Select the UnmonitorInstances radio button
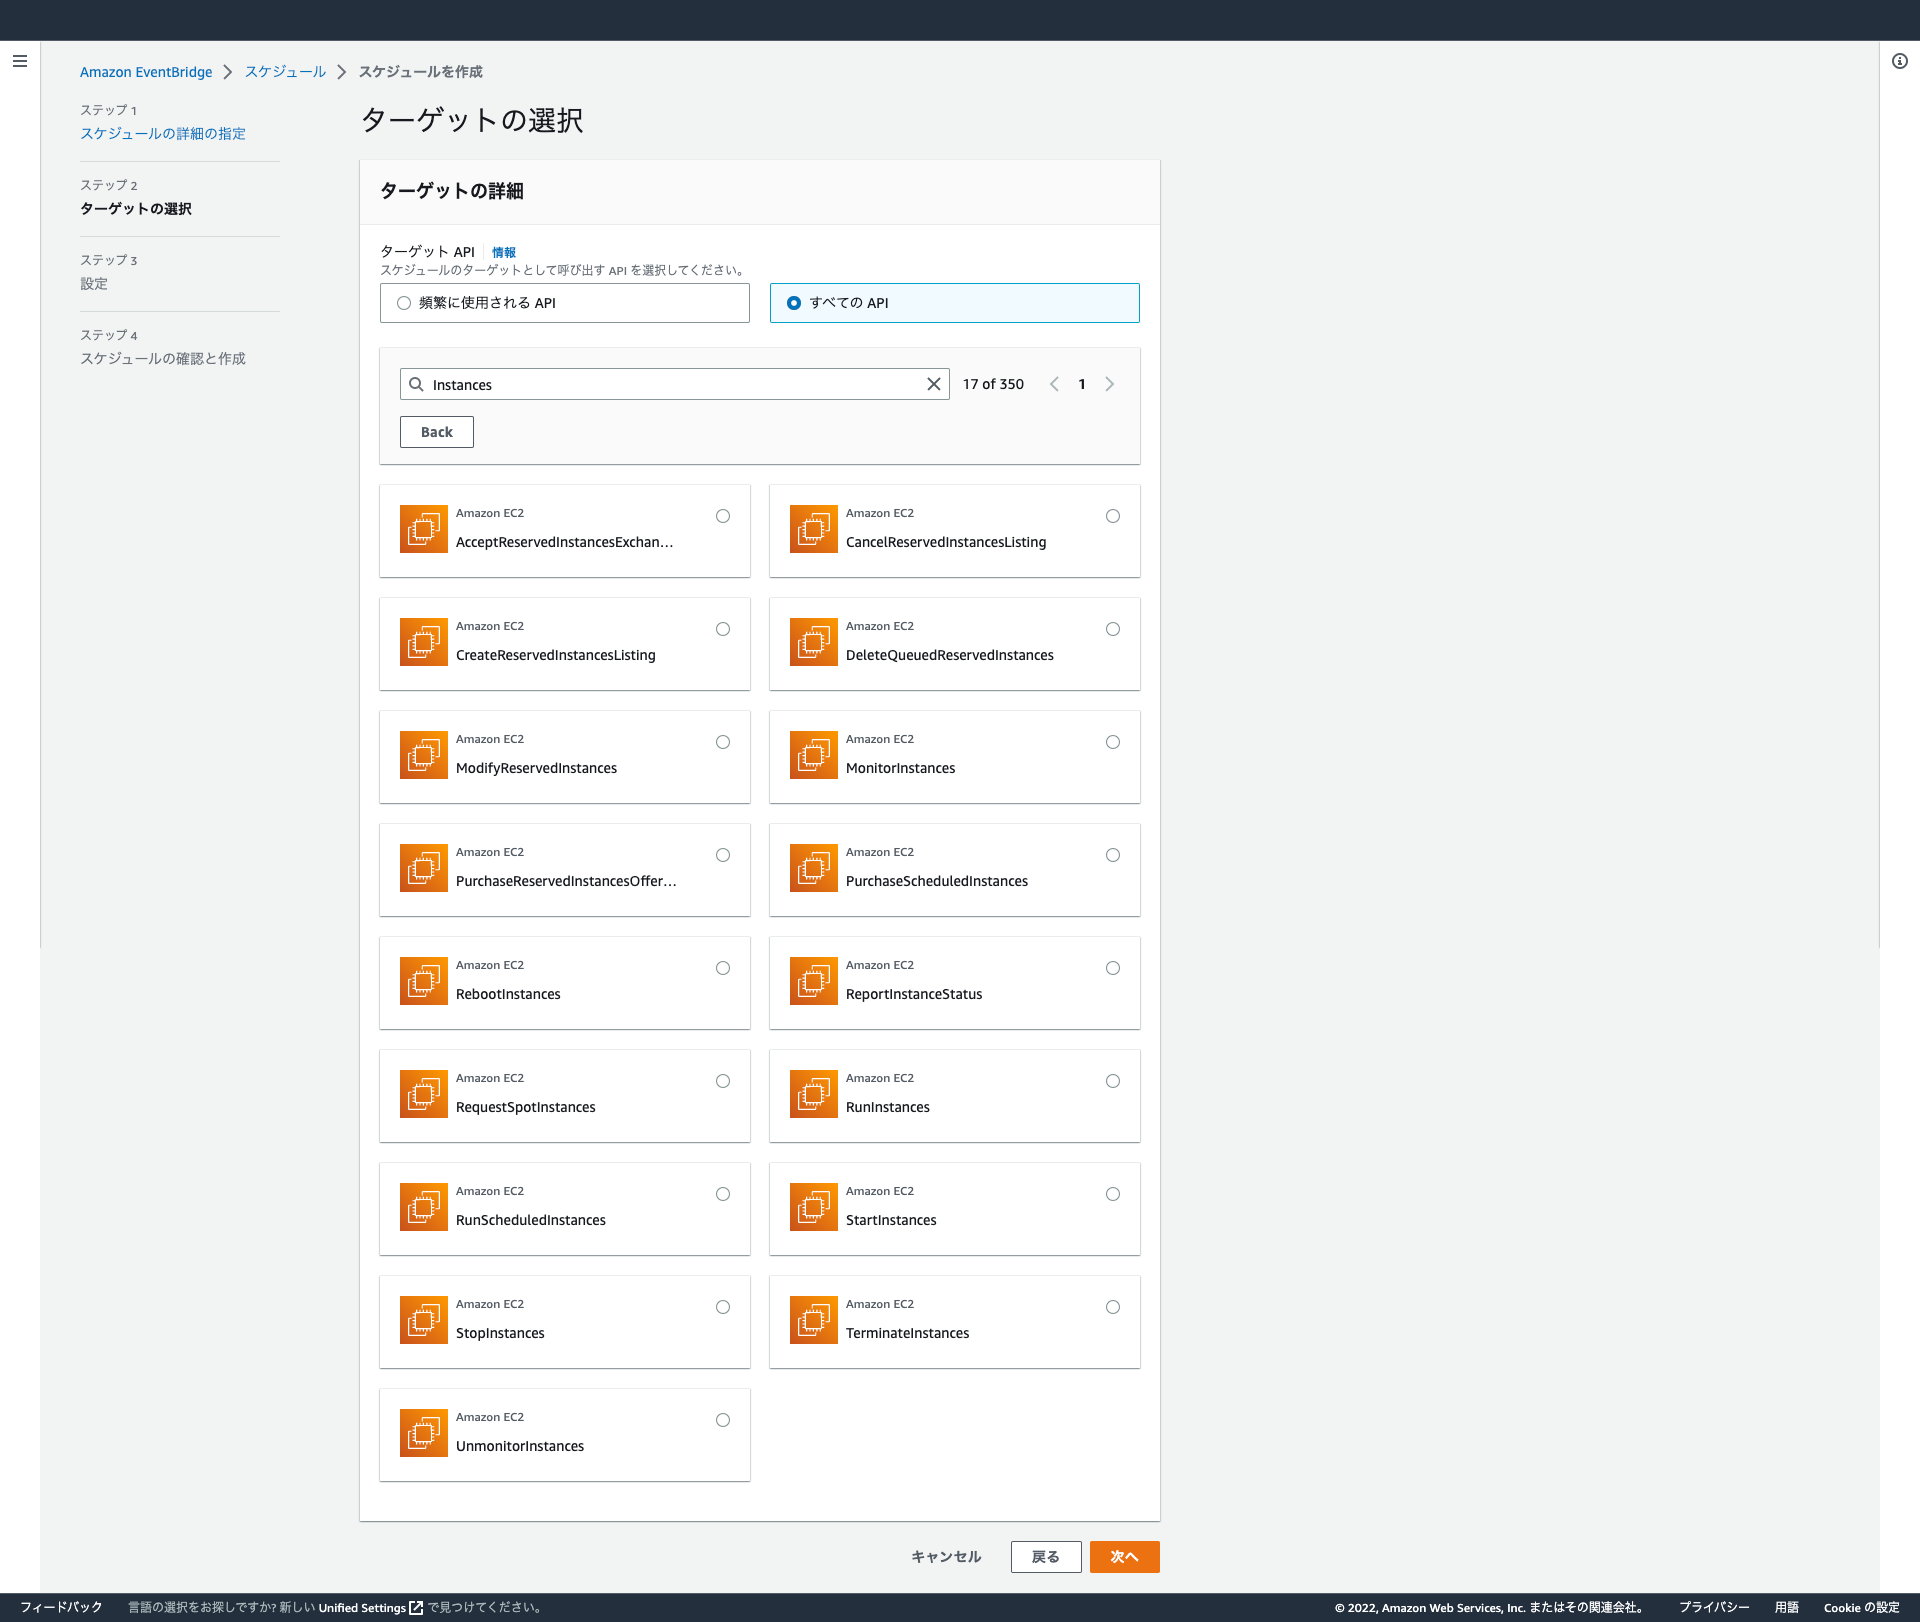The image size is (1920, 1622). click(723, 1420)
